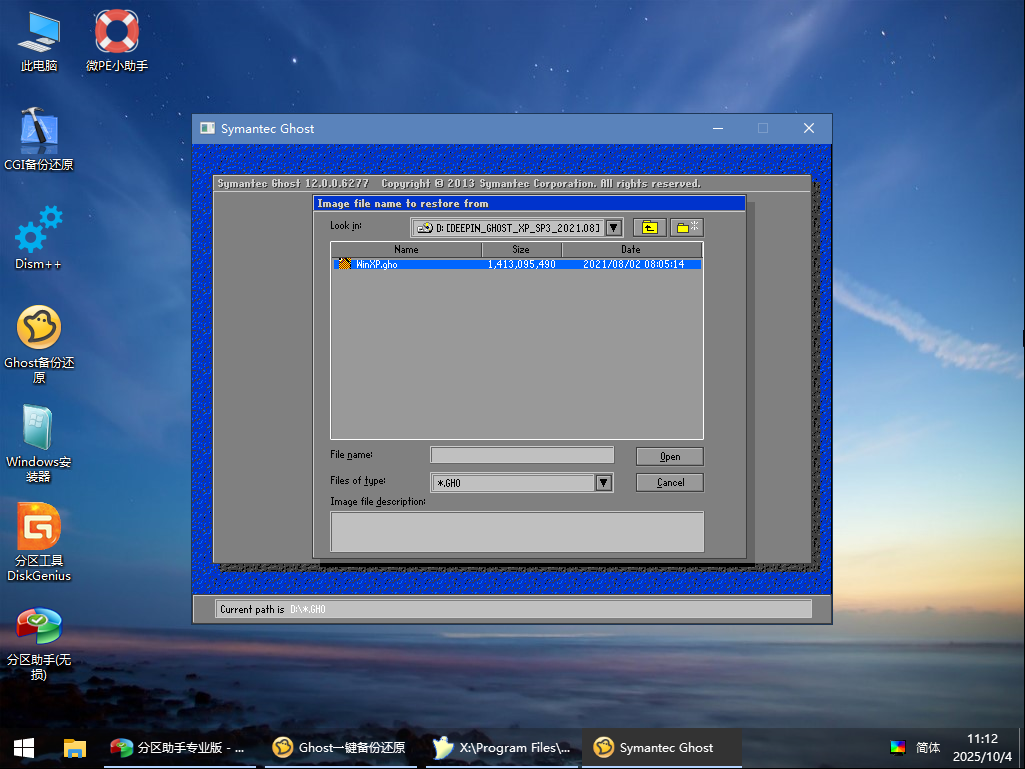Open the Ghost备份还原 desktop icon

39,344
